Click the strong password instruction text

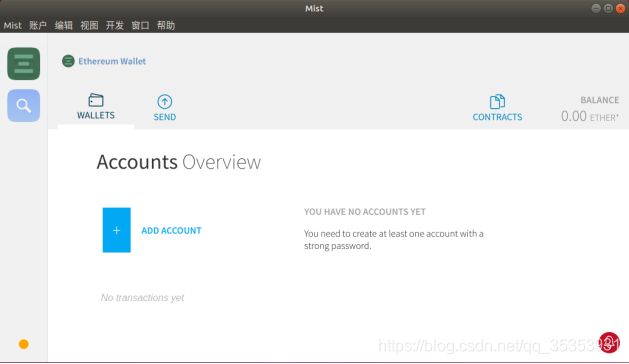[394, 240]
